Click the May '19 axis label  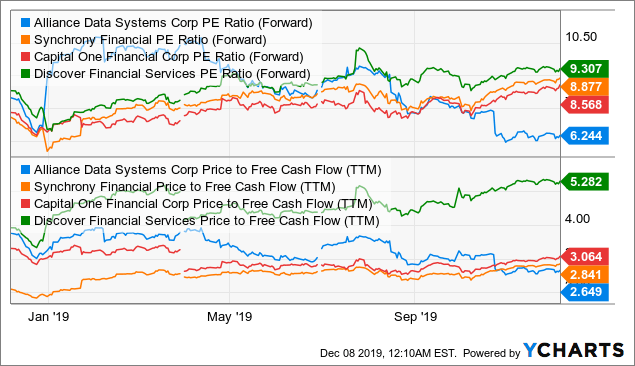230,317
